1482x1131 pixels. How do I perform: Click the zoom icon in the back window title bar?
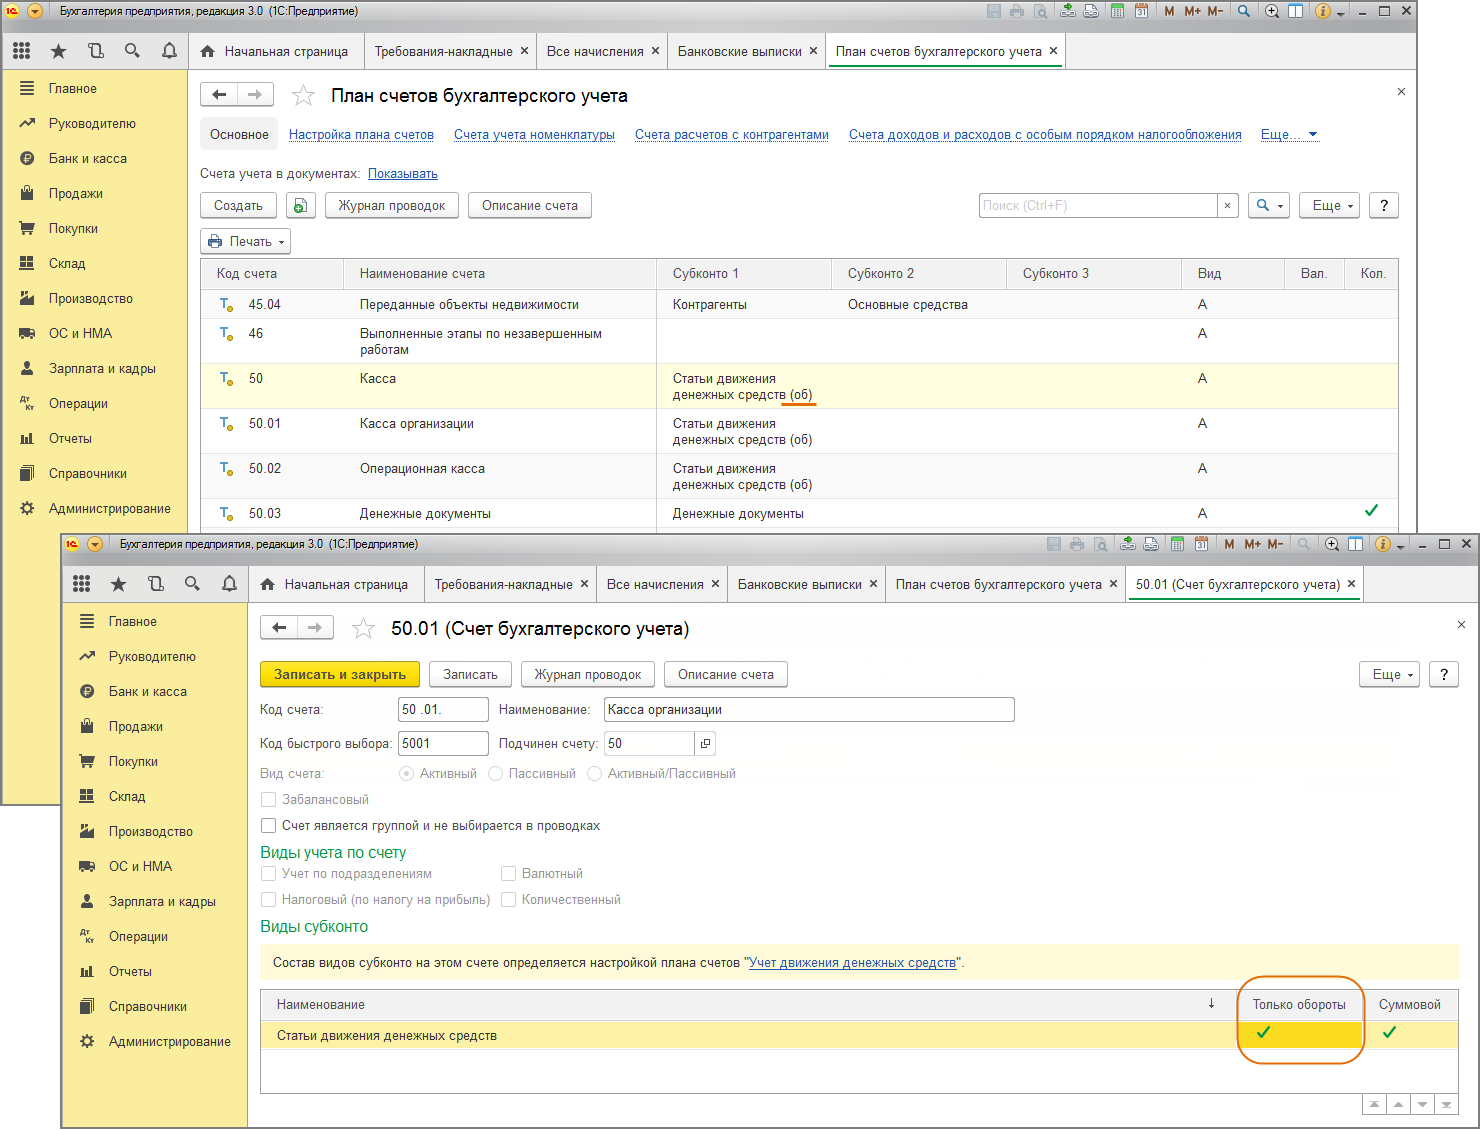coord(1272,11)
